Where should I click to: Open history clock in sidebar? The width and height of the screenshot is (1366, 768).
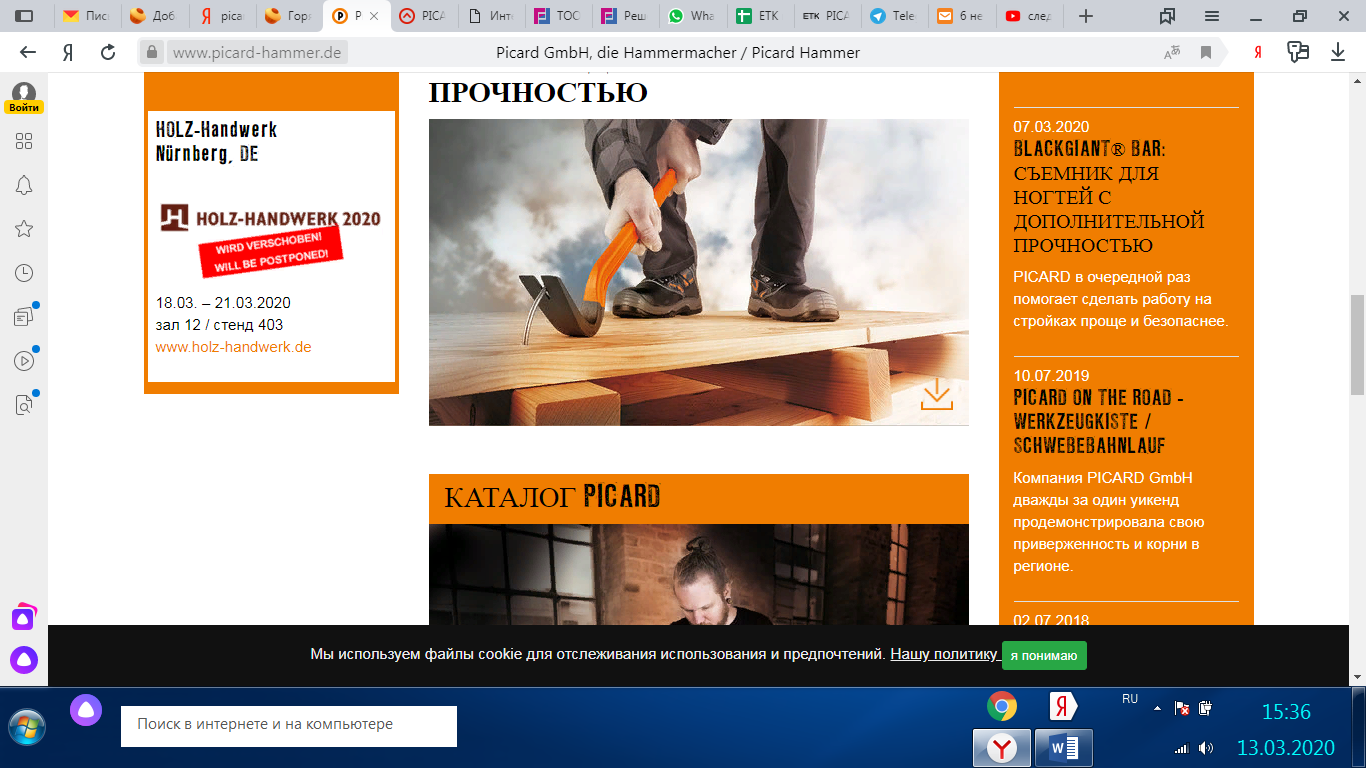click(24, 273)
